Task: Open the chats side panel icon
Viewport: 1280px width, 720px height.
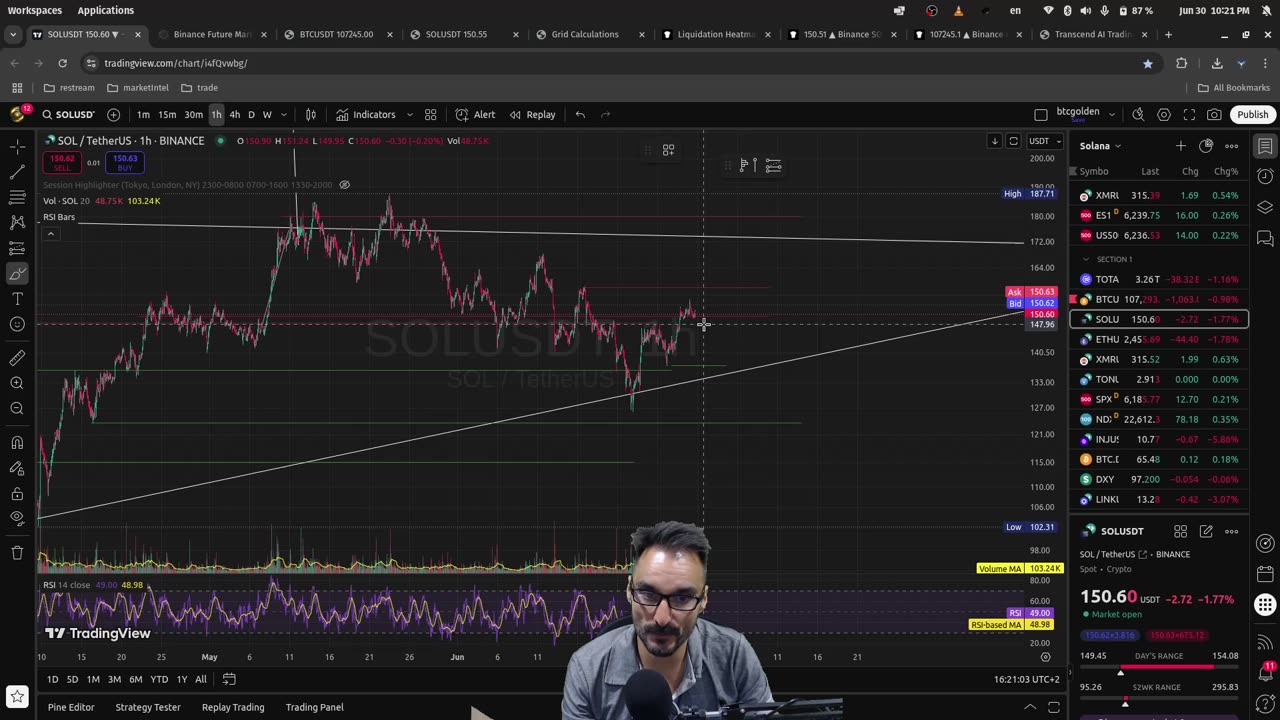Action: (x=1265, y=239)
